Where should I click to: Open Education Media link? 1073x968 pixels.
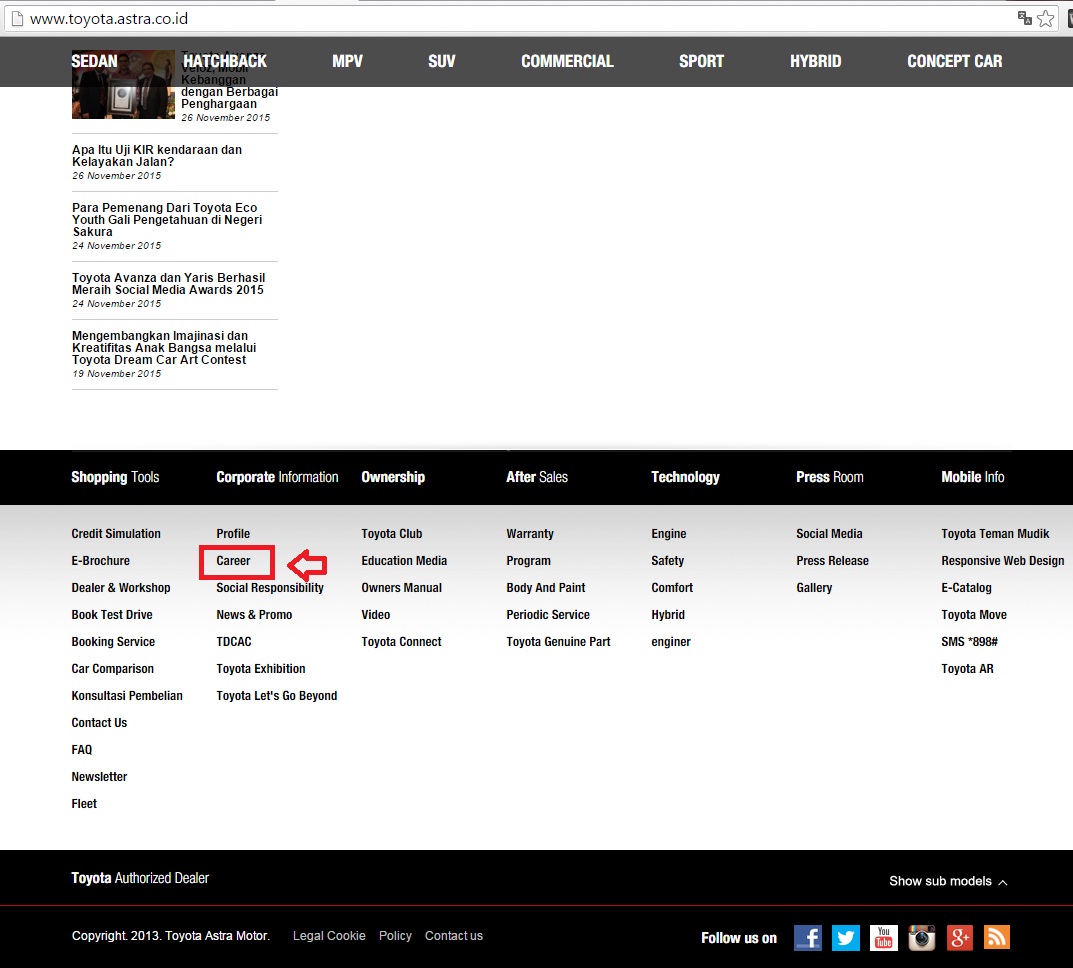(404, 560)
